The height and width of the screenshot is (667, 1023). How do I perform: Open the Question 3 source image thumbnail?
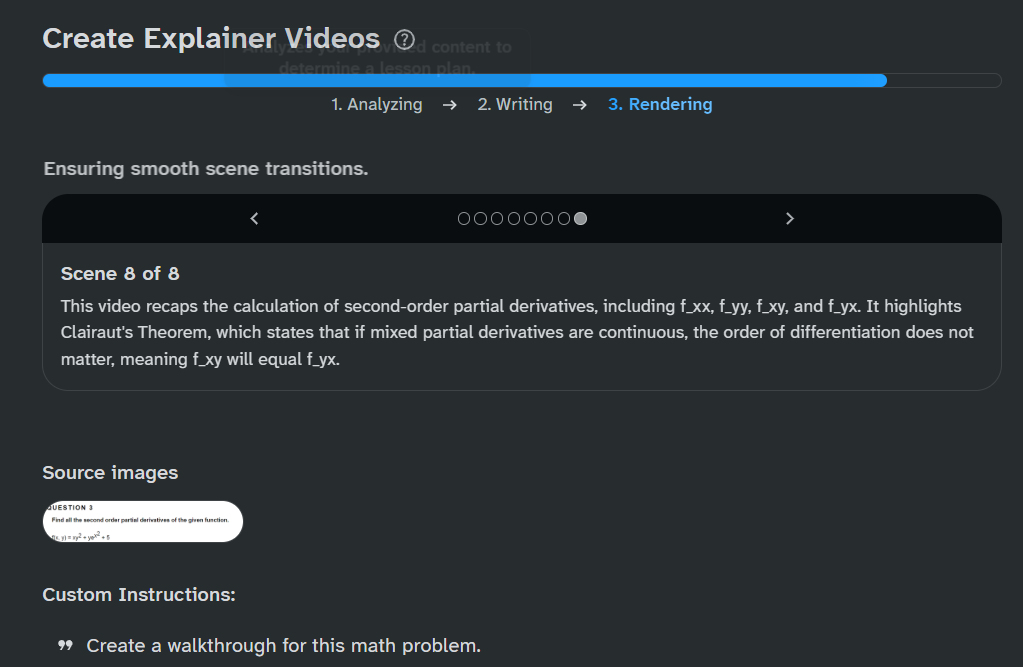click(x=143, y=521)
